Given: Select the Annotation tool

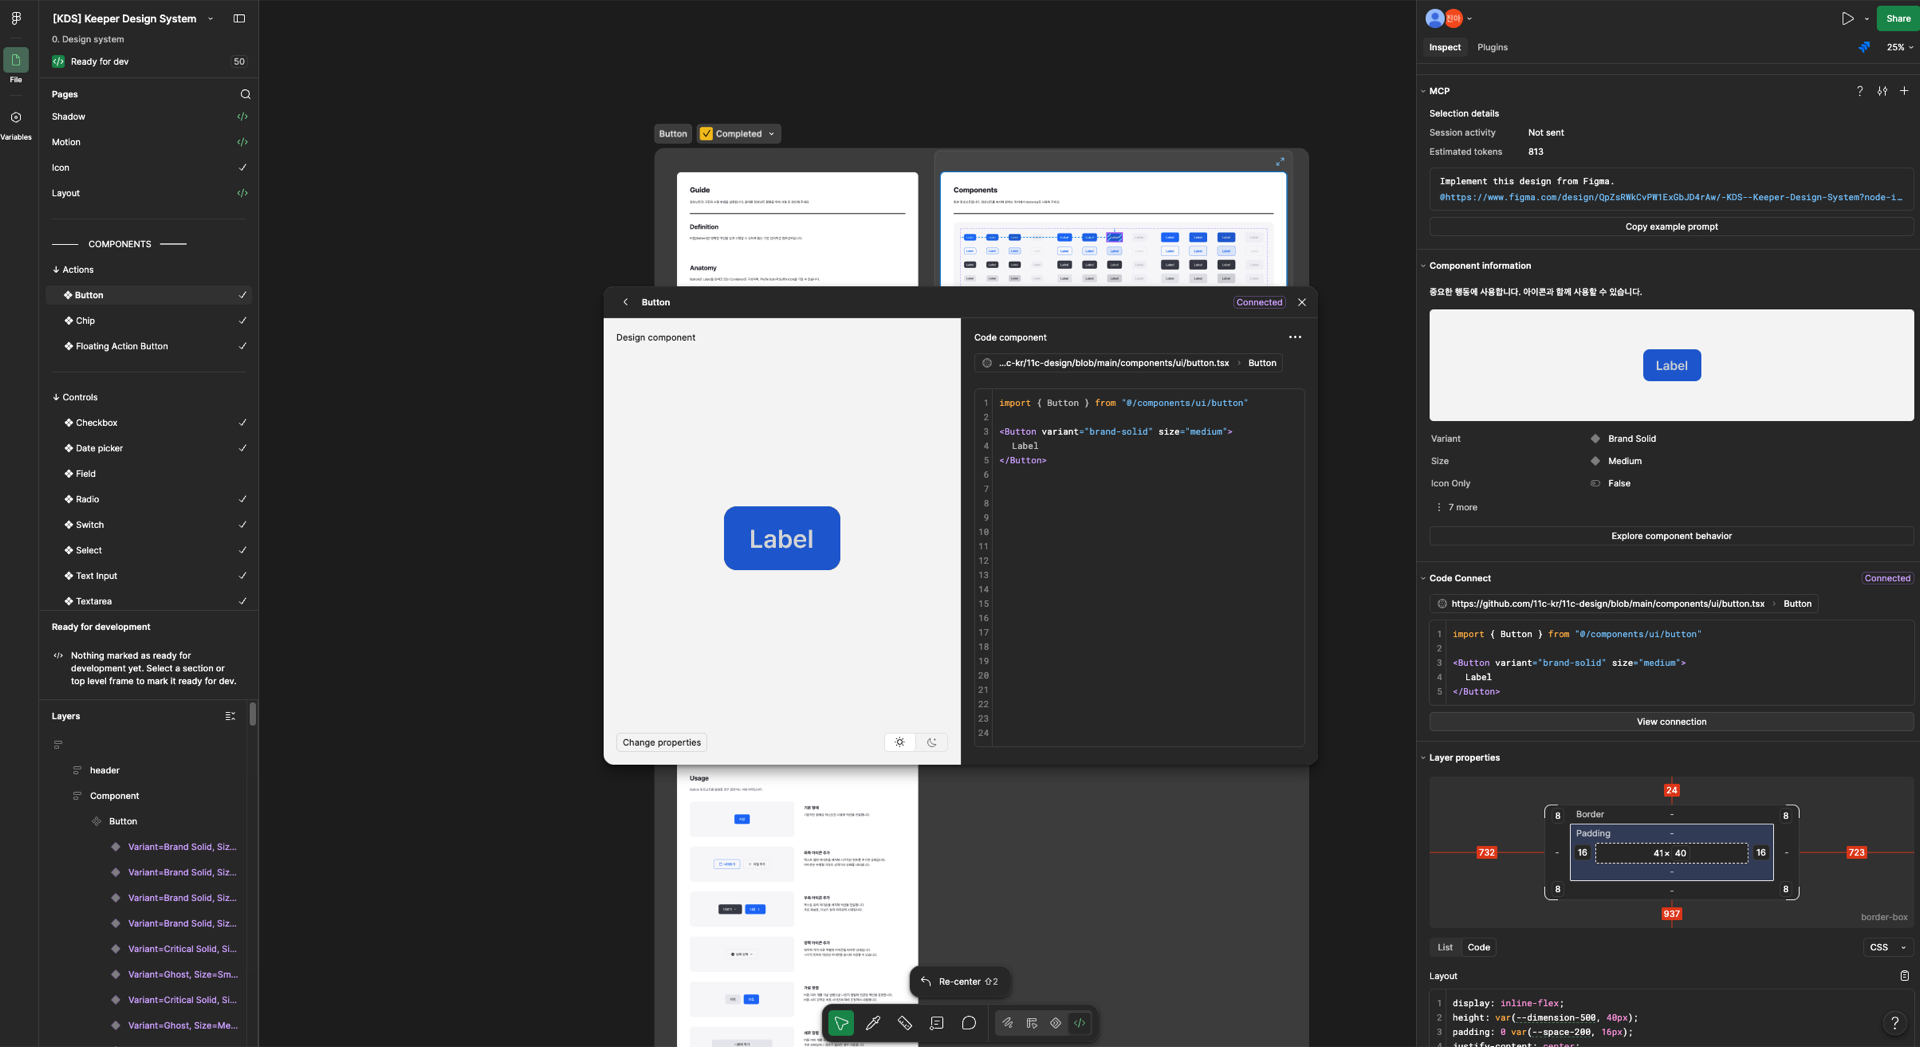Looking at the screenshot, I should 937,1023.
